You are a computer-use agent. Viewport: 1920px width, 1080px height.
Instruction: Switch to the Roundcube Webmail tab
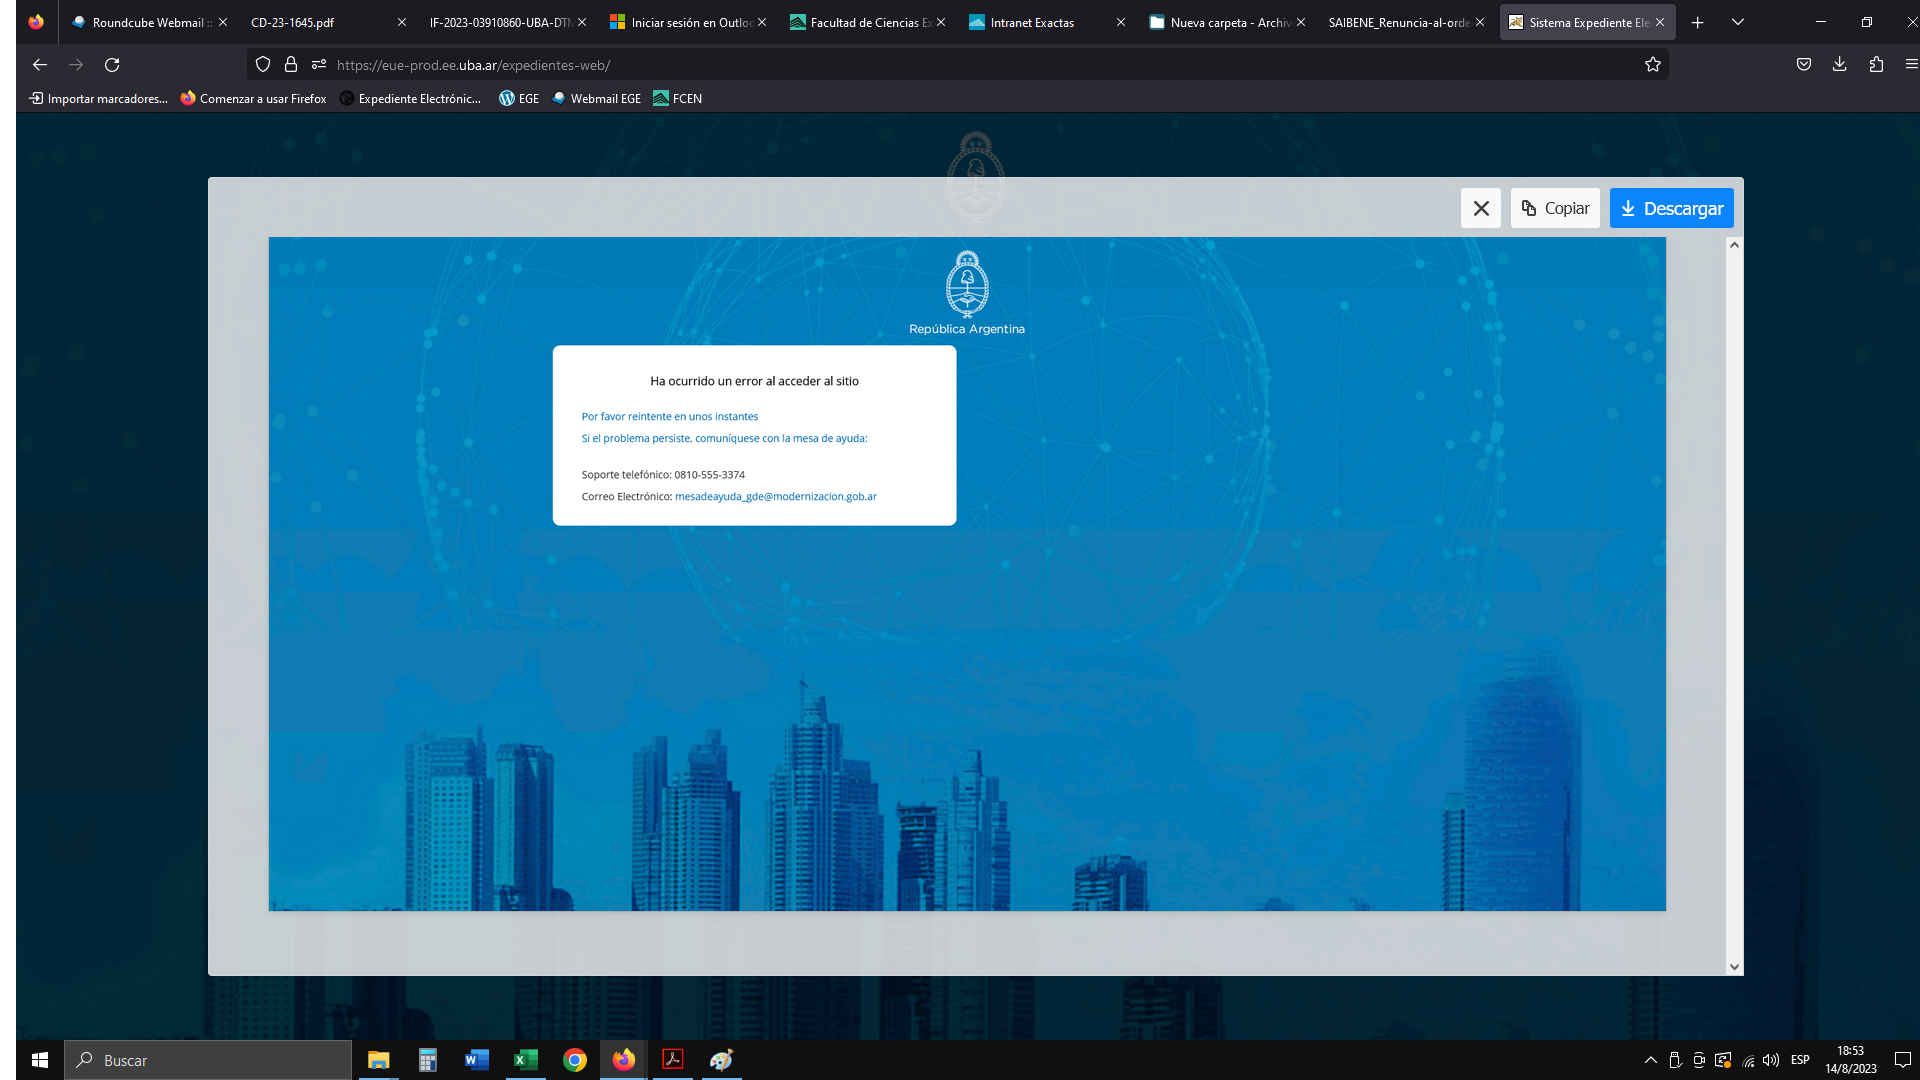147,22
